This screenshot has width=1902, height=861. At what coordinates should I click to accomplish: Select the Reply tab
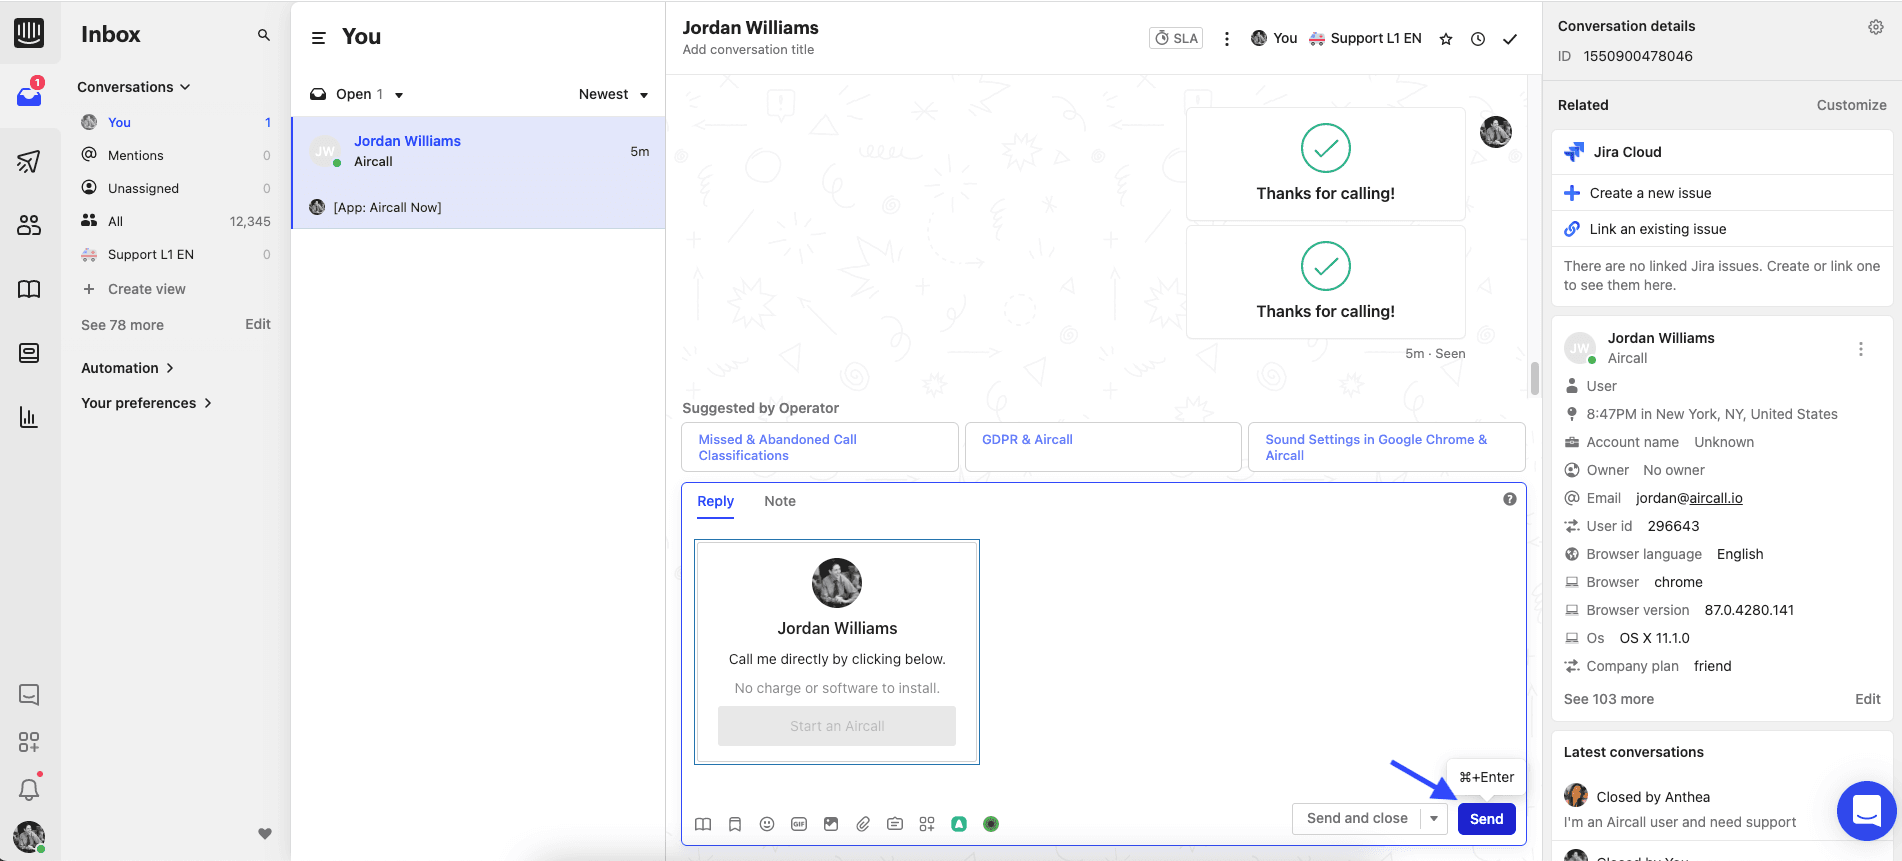[x=715, y=501]
